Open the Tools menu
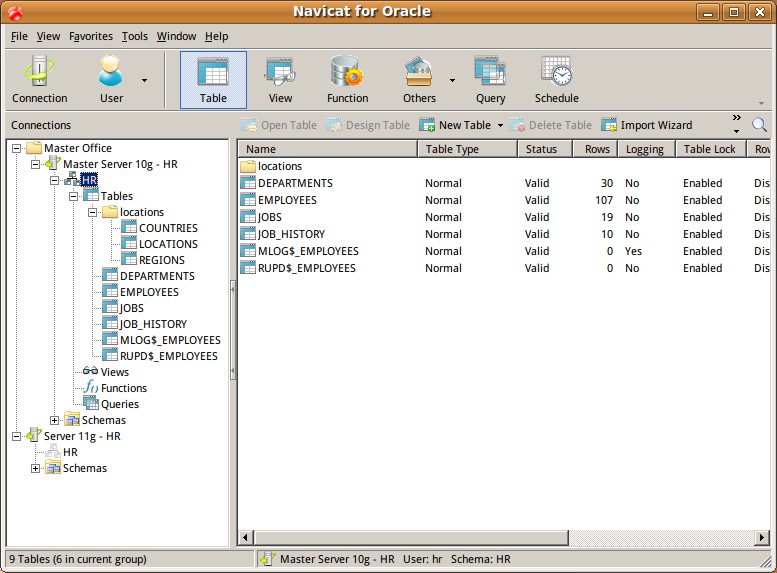Viewport: 777px width, 573px height. pyautogui.click(x=135, y=36)
